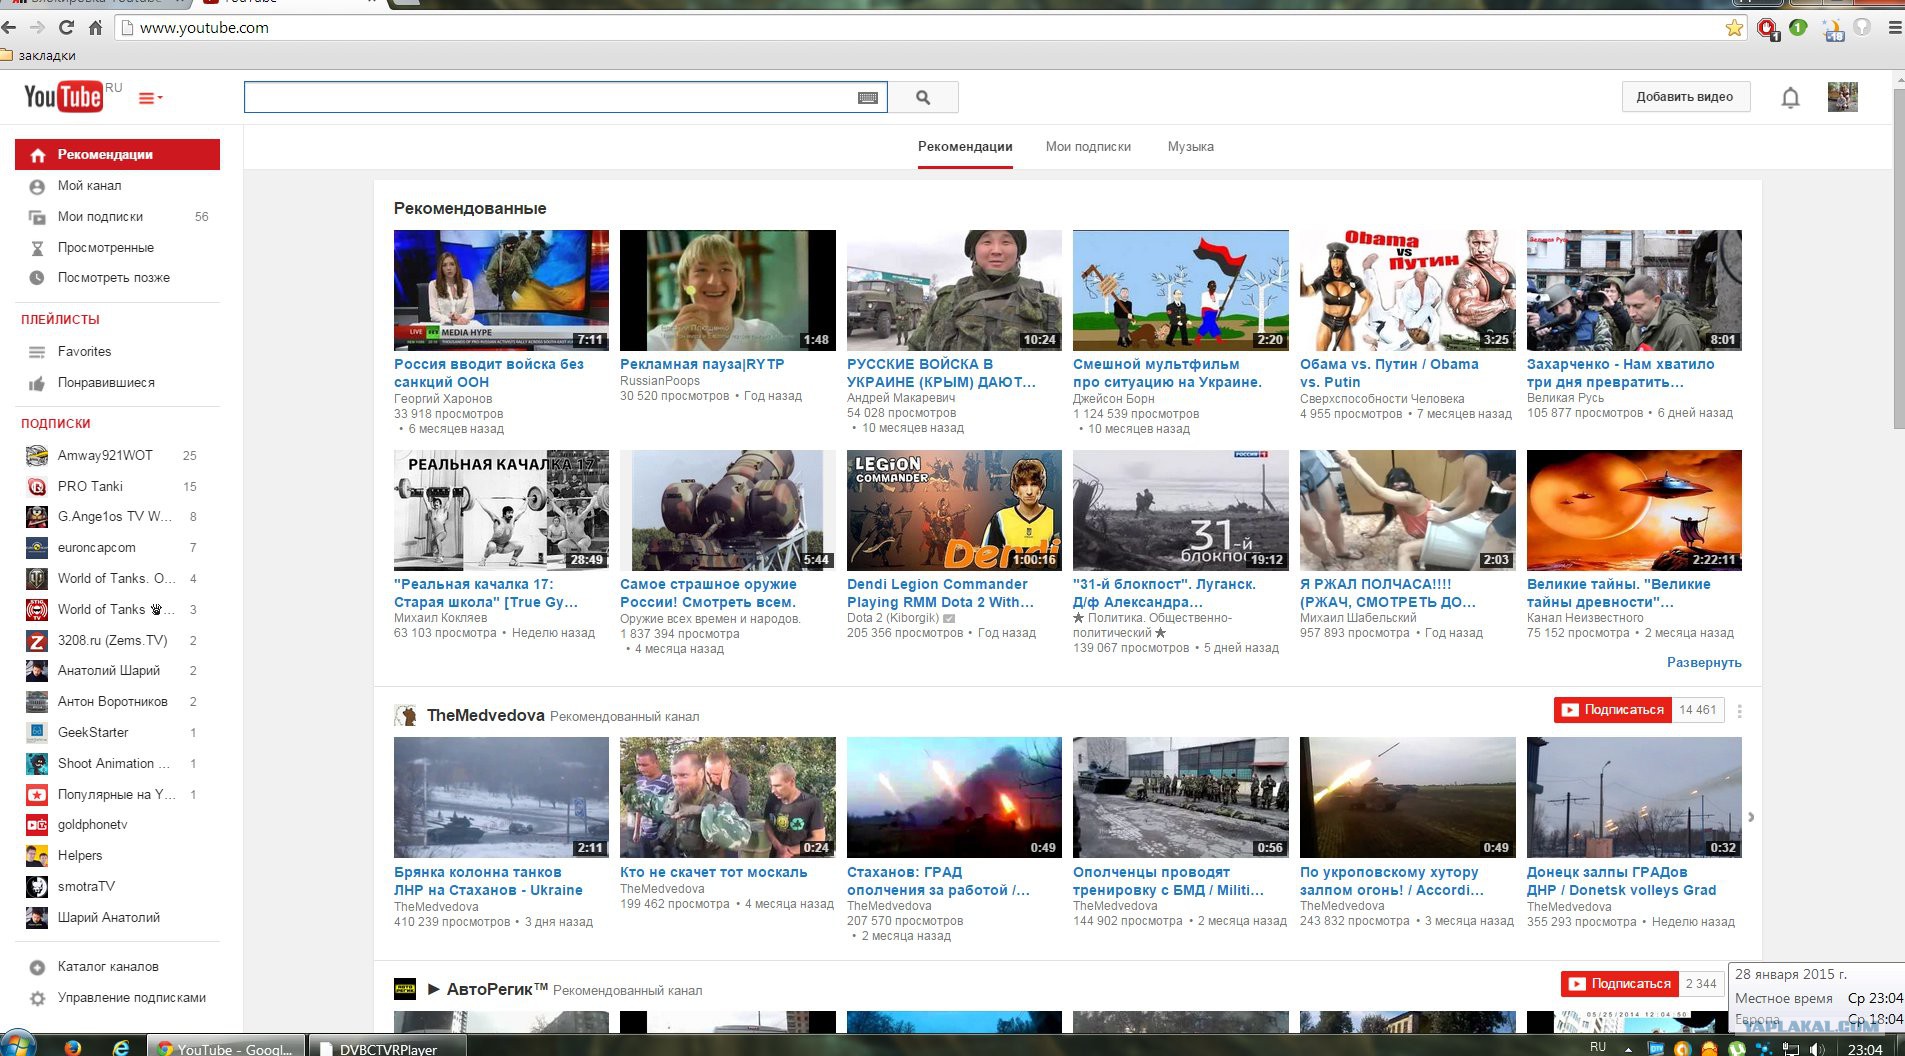Show next TheMedvedova videos with the arrow
1905x1056 pixels.
1751,817
